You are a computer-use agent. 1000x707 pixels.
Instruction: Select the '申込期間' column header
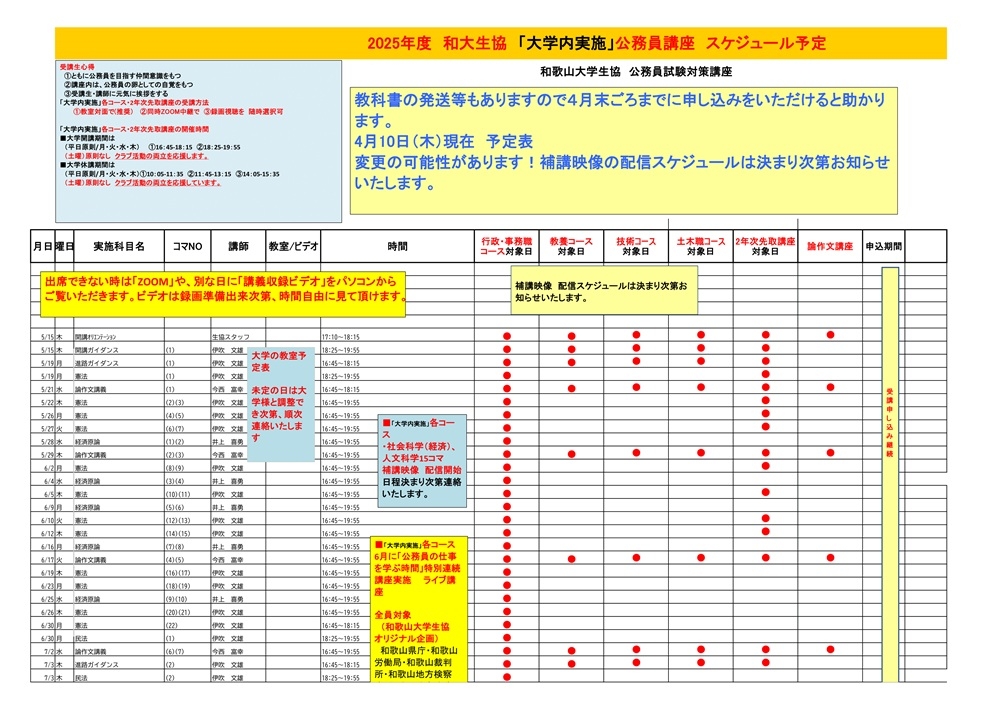[x=883, y=247]
